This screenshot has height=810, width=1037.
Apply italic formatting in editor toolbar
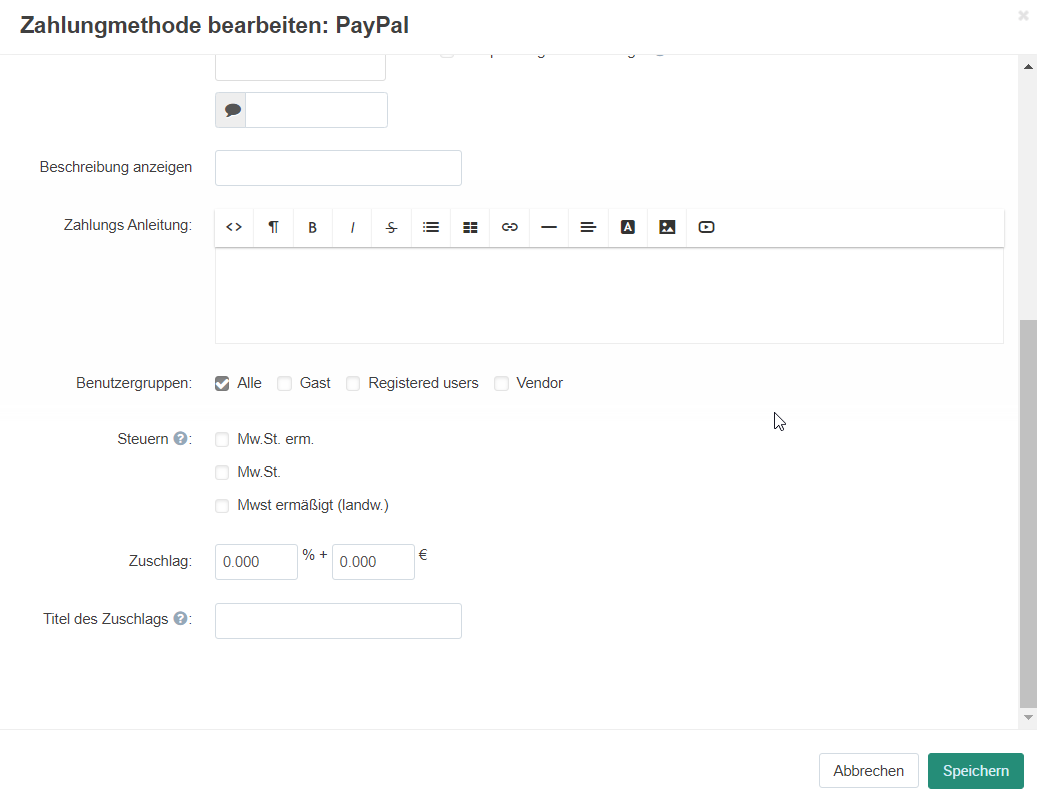352,227
